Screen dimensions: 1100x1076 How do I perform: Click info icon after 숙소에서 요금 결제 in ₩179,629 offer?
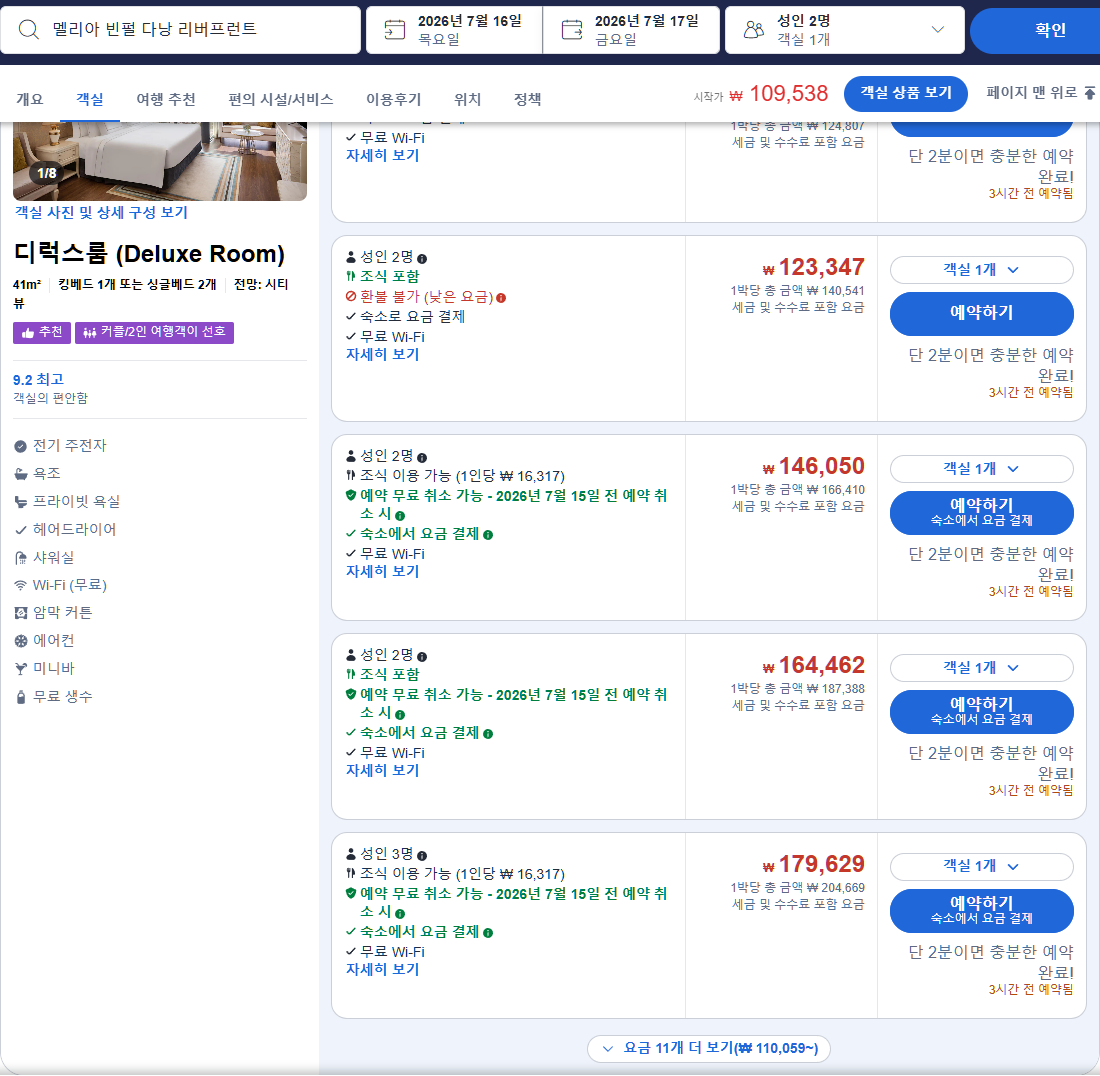pos(488,933)
